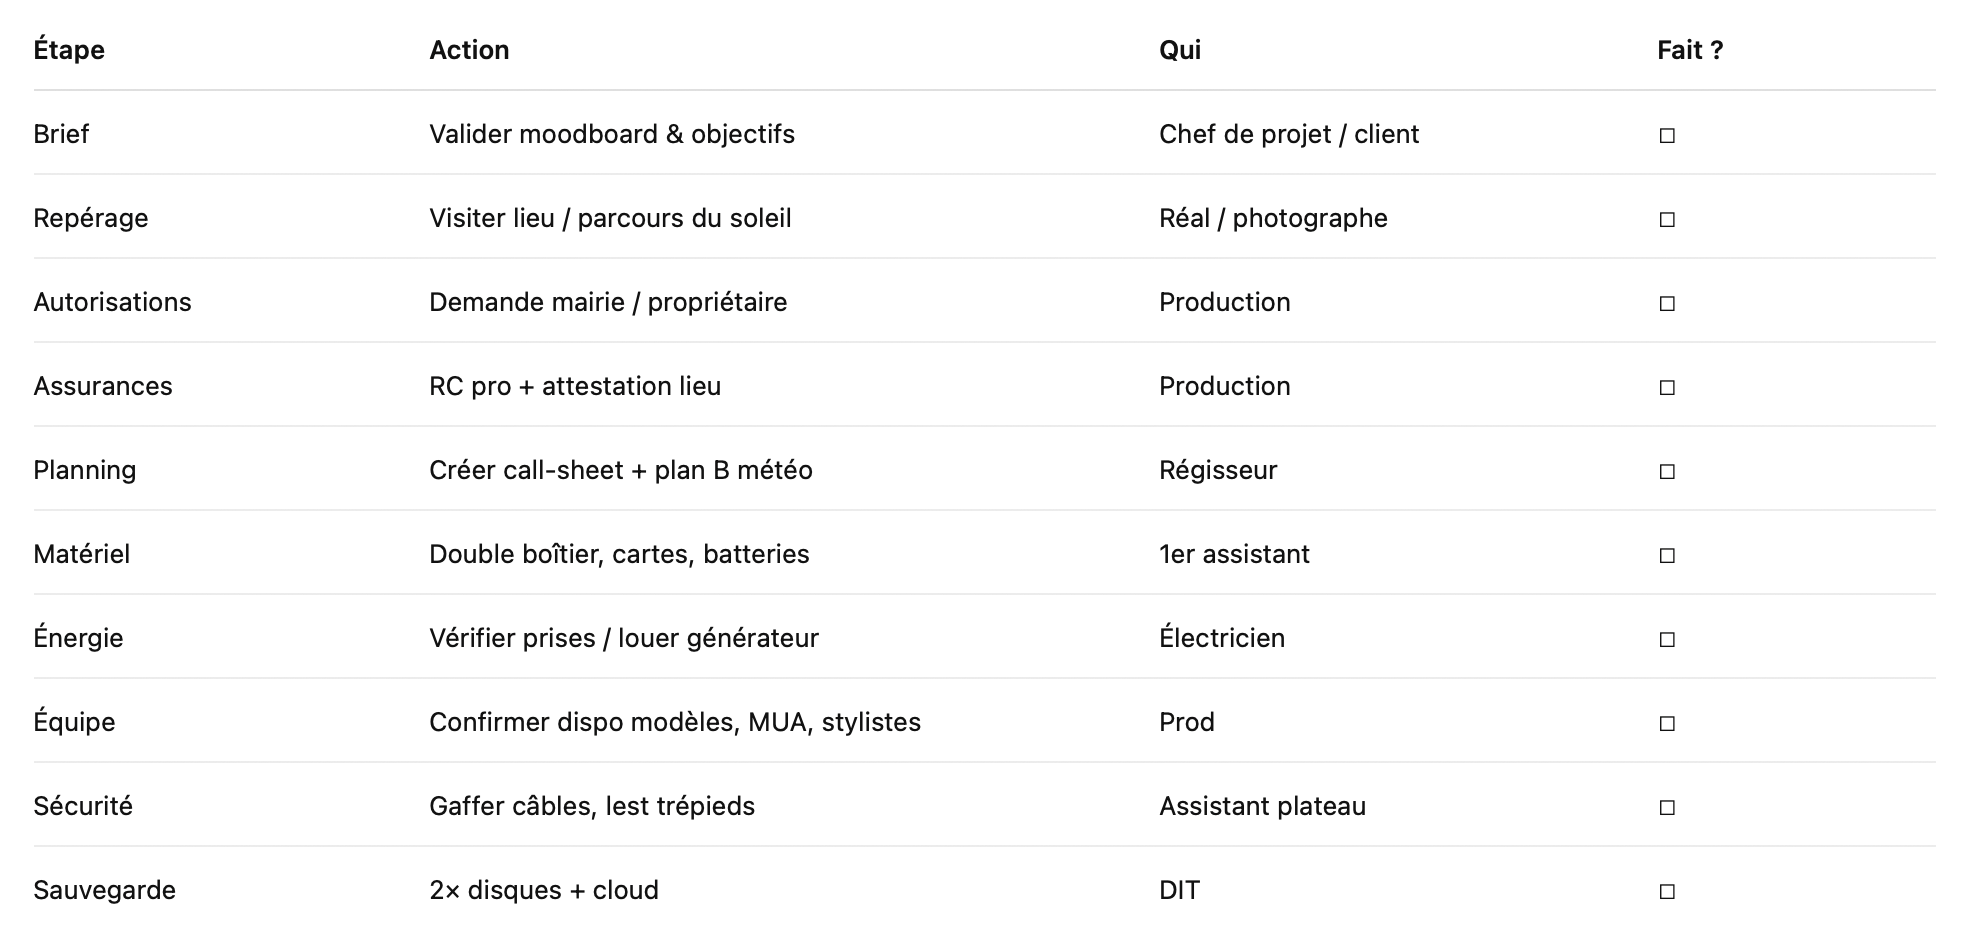Check the Brief row checkbox
Image resolution: width=1972 pixels, height=938 pixels.
click(1667, 135)
